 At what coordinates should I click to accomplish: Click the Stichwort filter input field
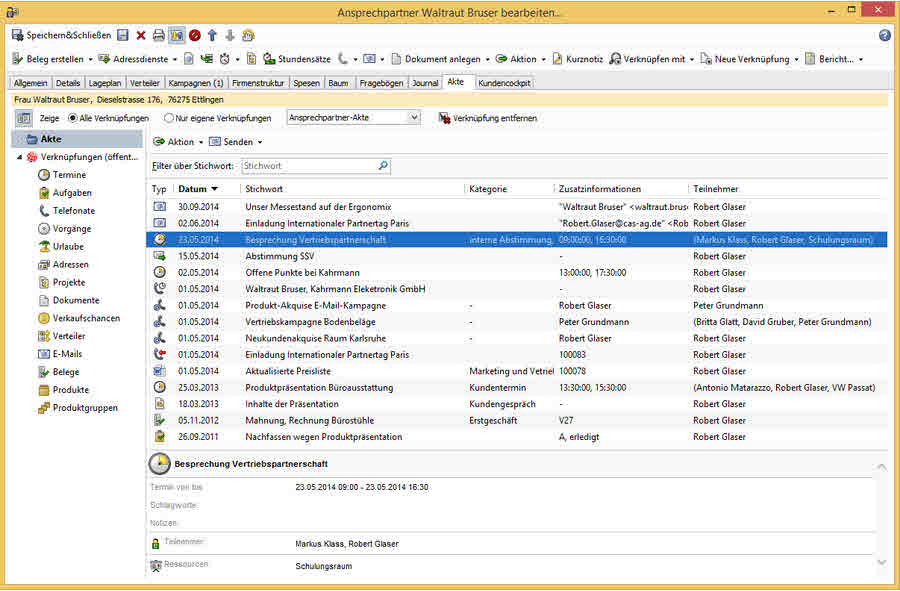[310, 166]
